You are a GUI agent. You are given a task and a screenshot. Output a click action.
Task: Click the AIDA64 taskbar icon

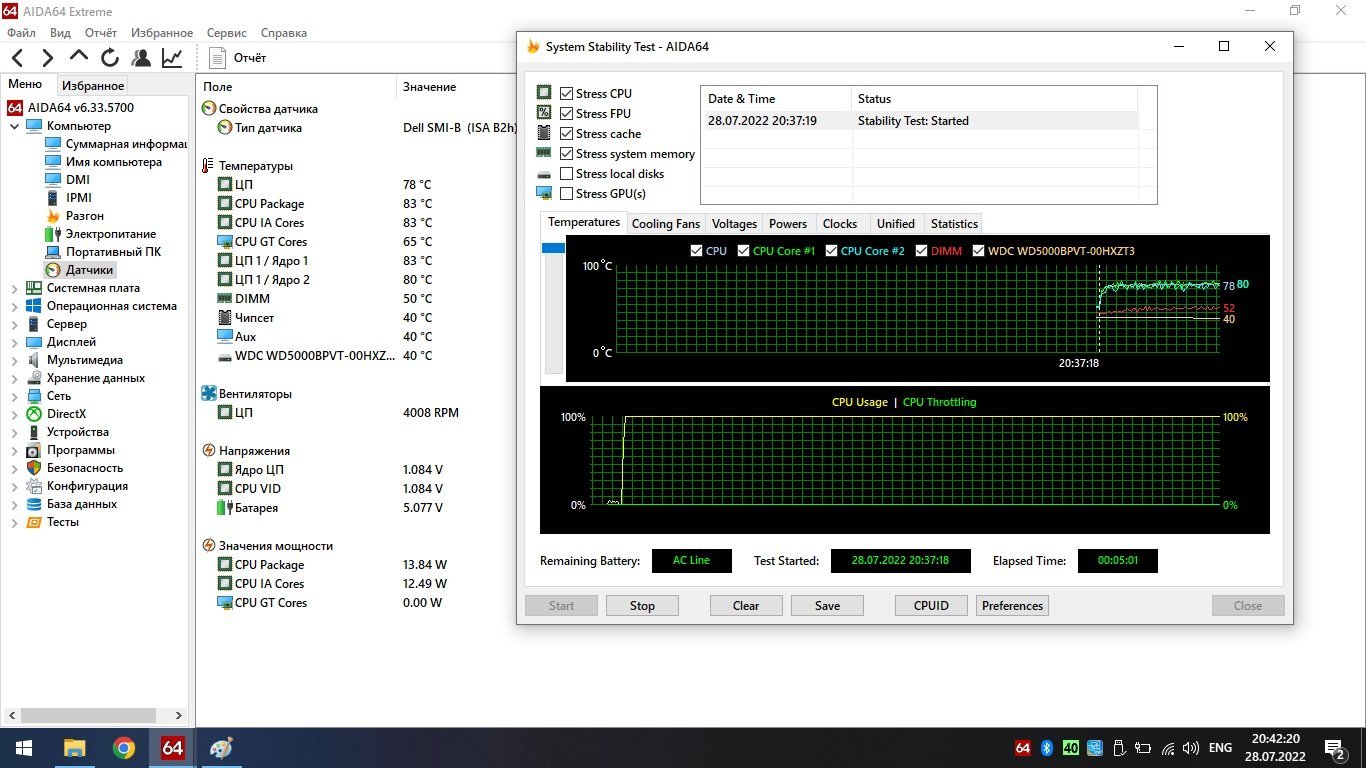point(173,748)
